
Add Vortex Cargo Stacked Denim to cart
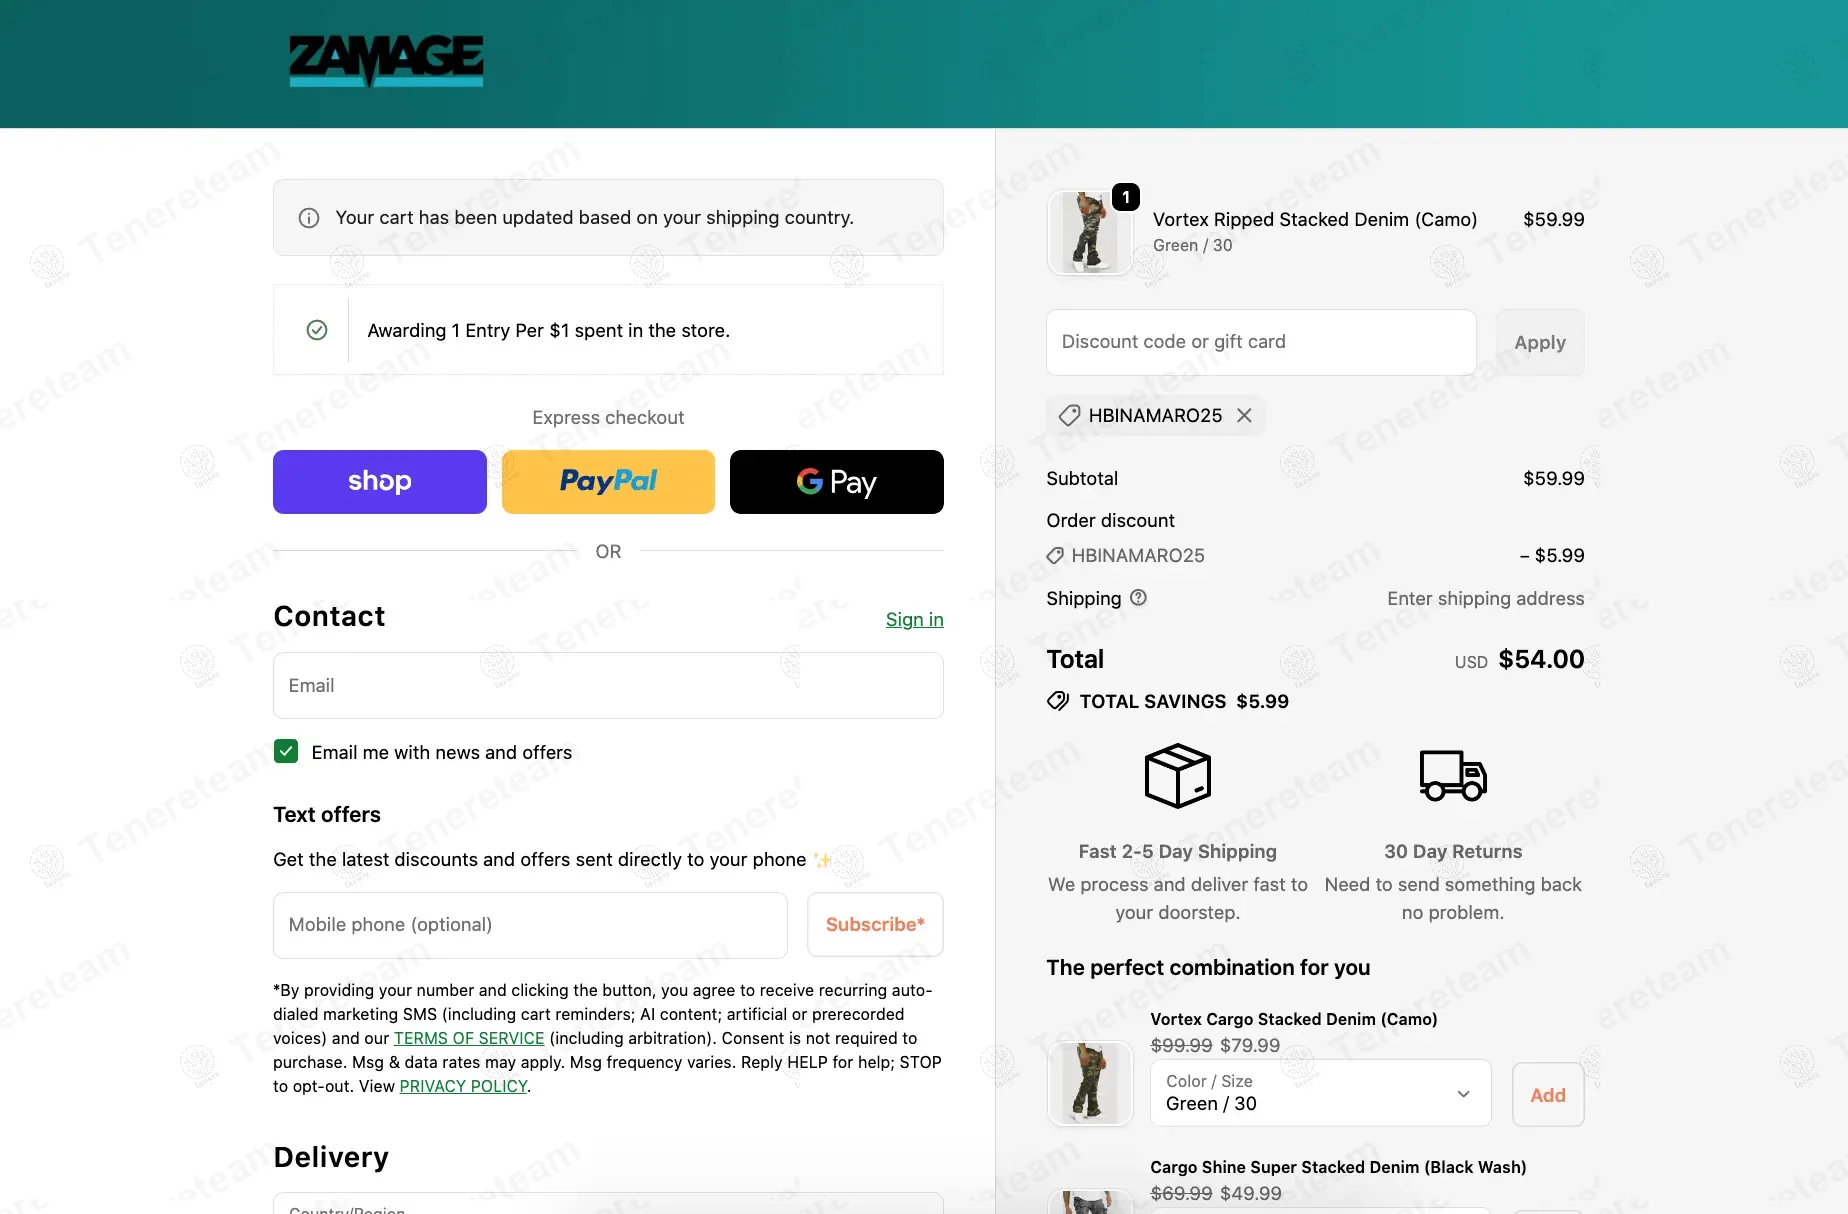1548,1095
